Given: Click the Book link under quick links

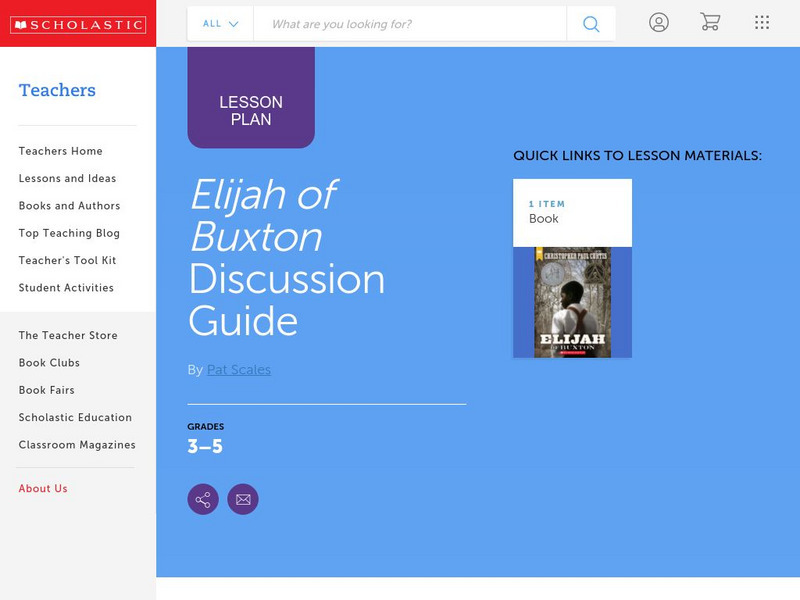Looking at the screenshot, I should [544, 218].
